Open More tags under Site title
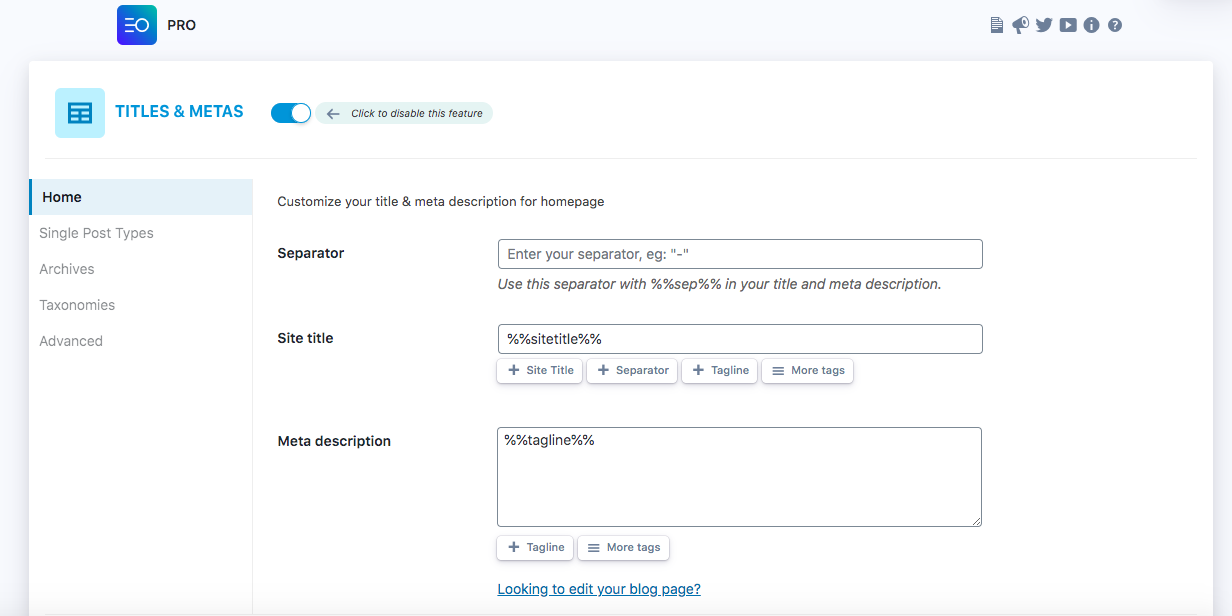The height and width of the screenshot is (616, 1232). pos(807,370)
